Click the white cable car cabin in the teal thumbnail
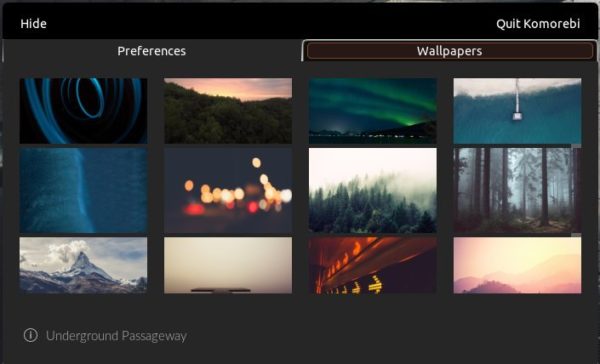This screenshot has width=600, height=364. pyautogui.click(x=517, y=115)
